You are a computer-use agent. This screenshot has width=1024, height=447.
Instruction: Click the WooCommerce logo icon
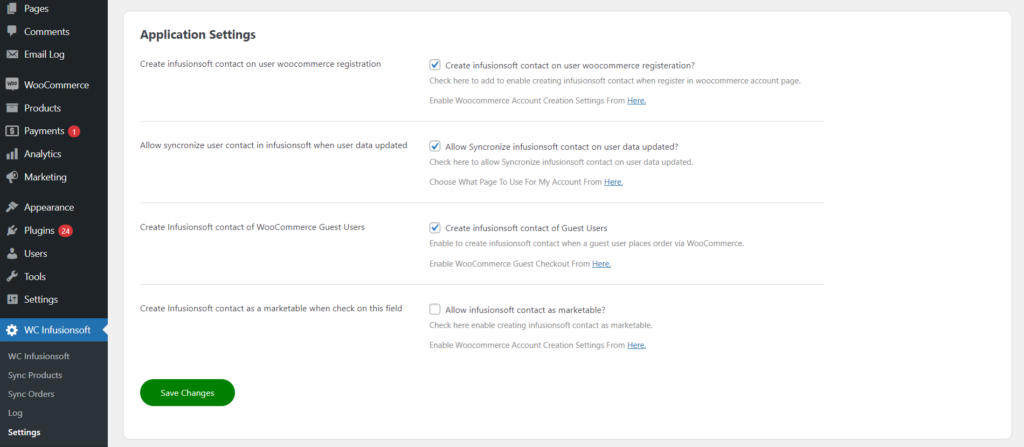click(12, 85)
